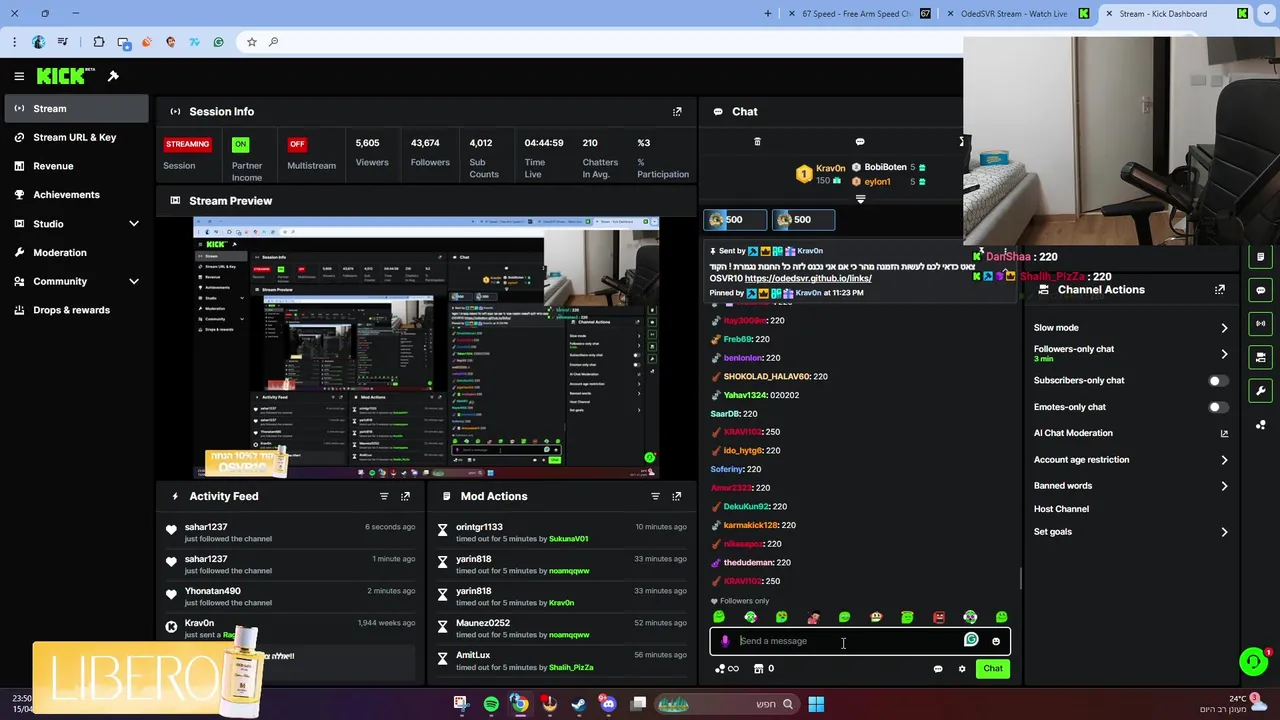Open Slow mode options arrow
The width and height of the screenshot is (1280, 720).
pos(1224,328)
